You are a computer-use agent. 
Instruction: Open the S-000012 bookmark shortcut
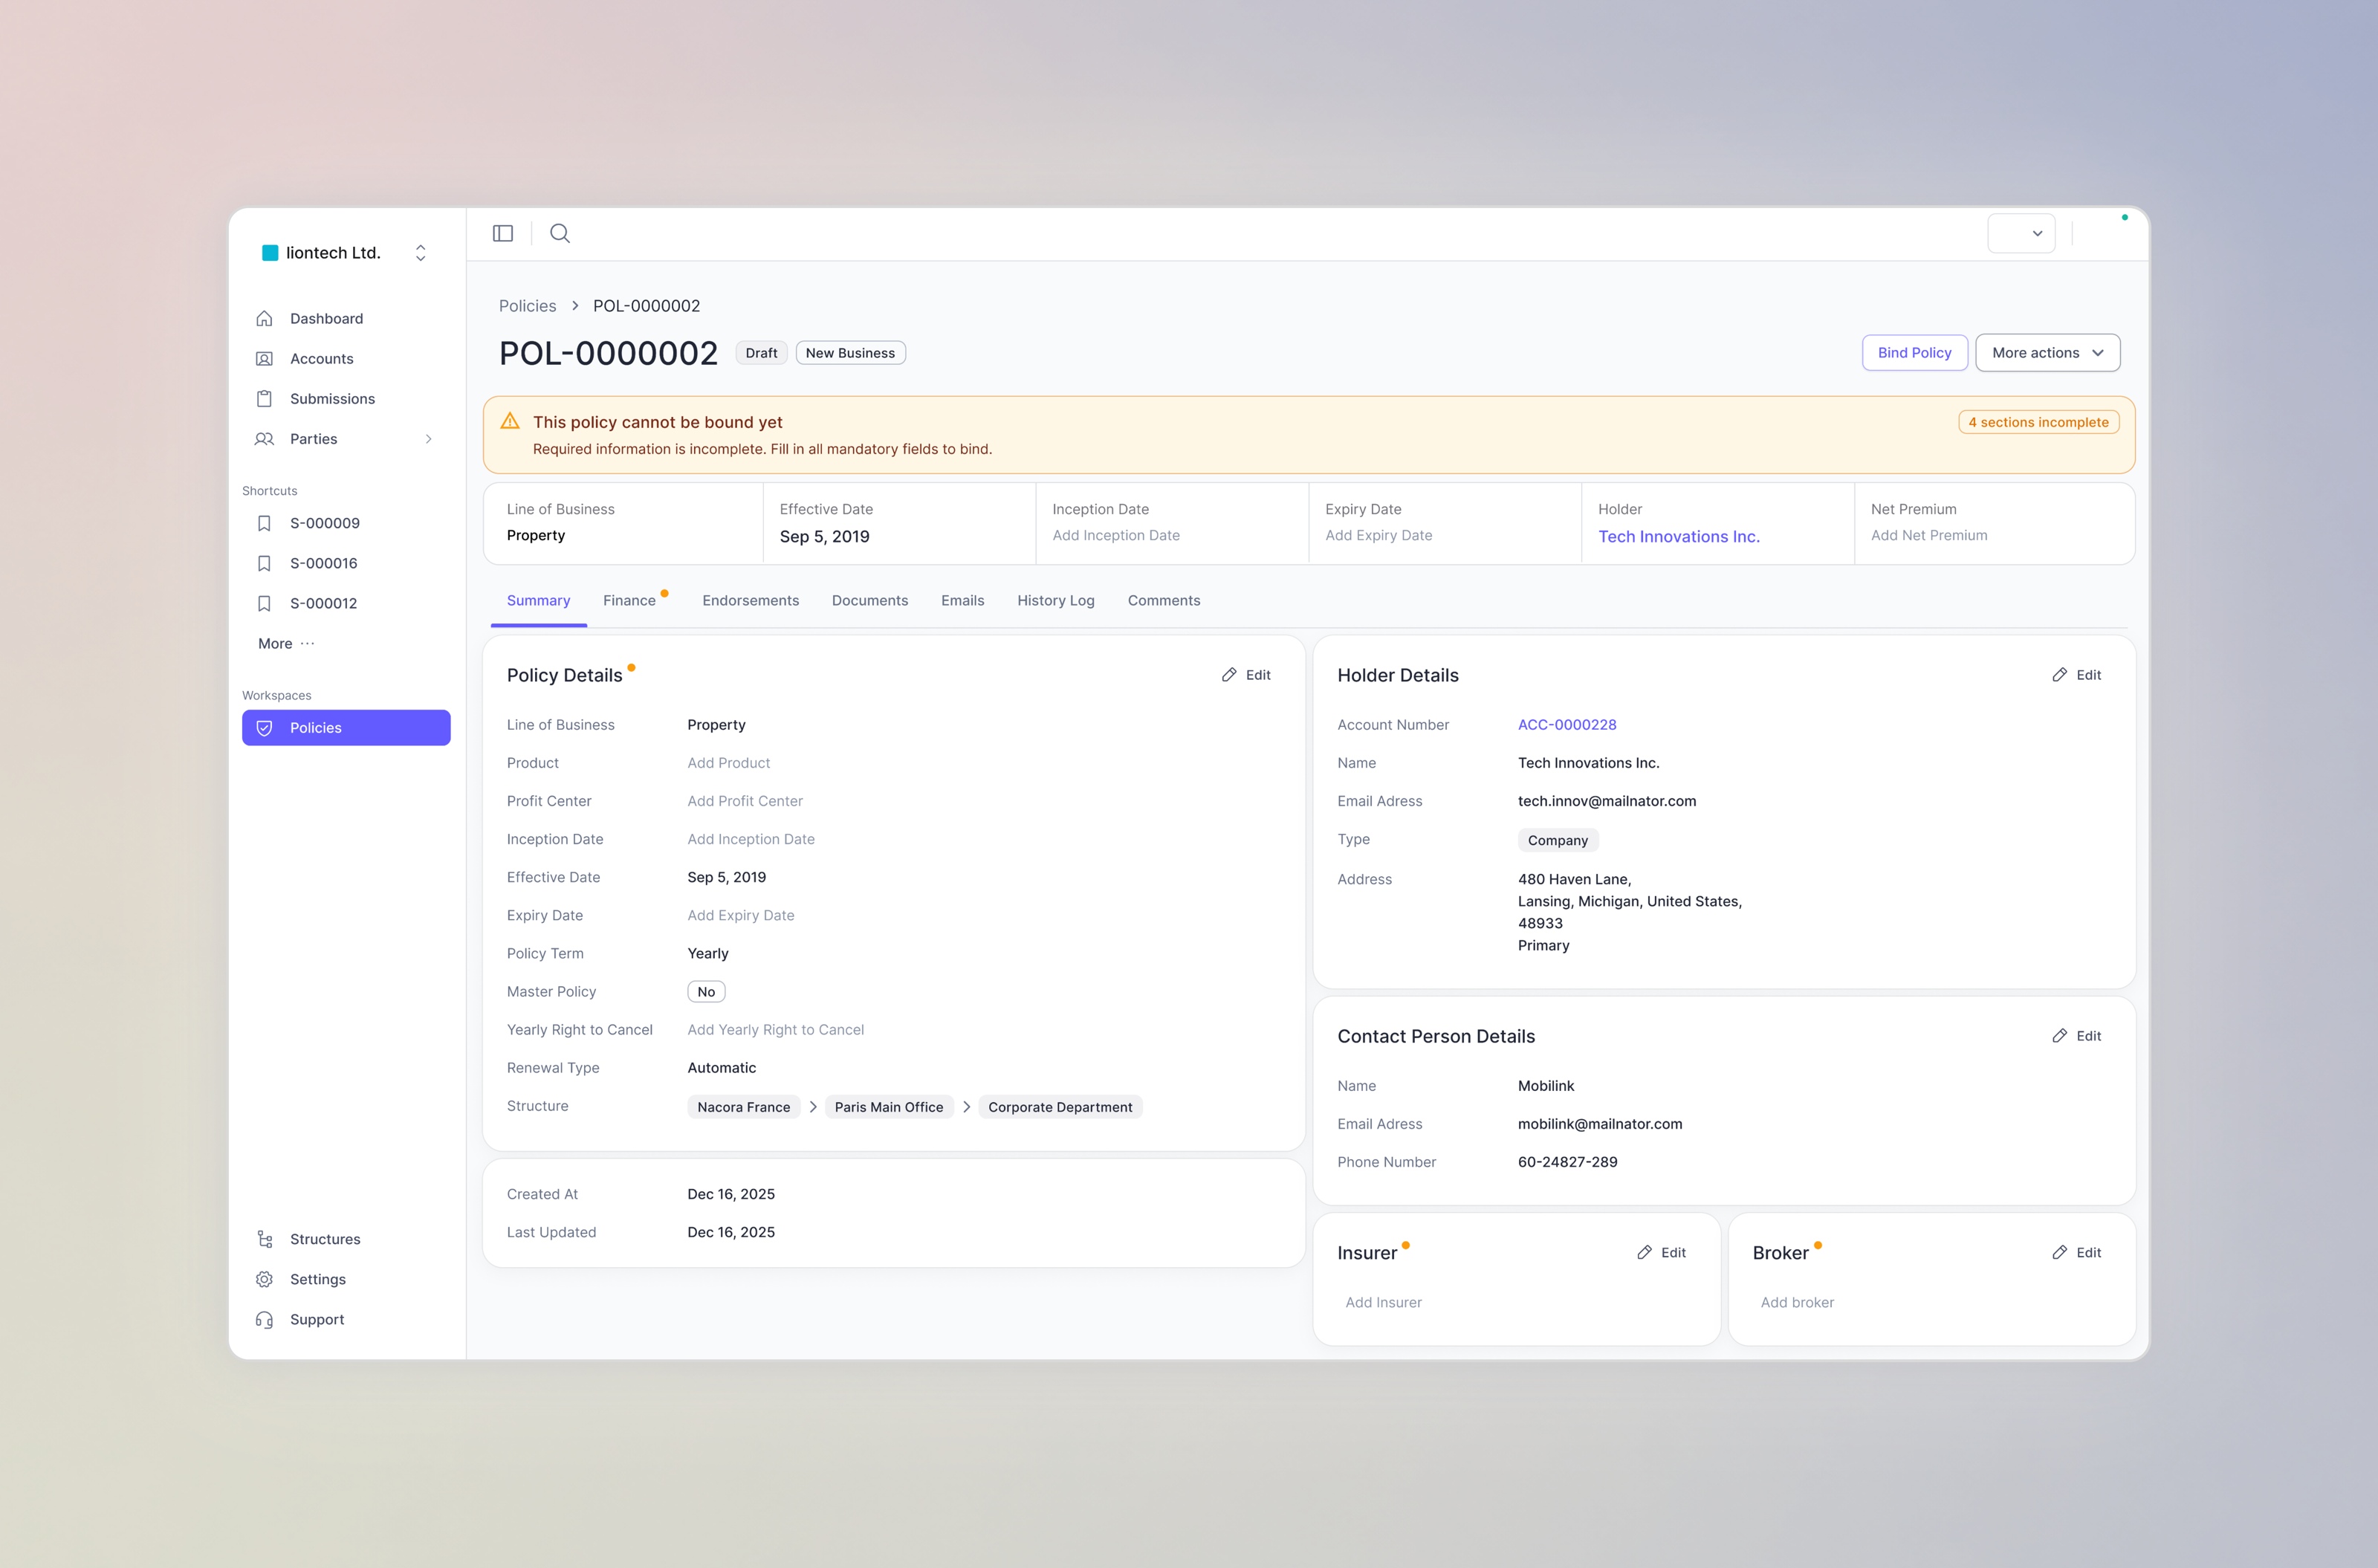264,603
